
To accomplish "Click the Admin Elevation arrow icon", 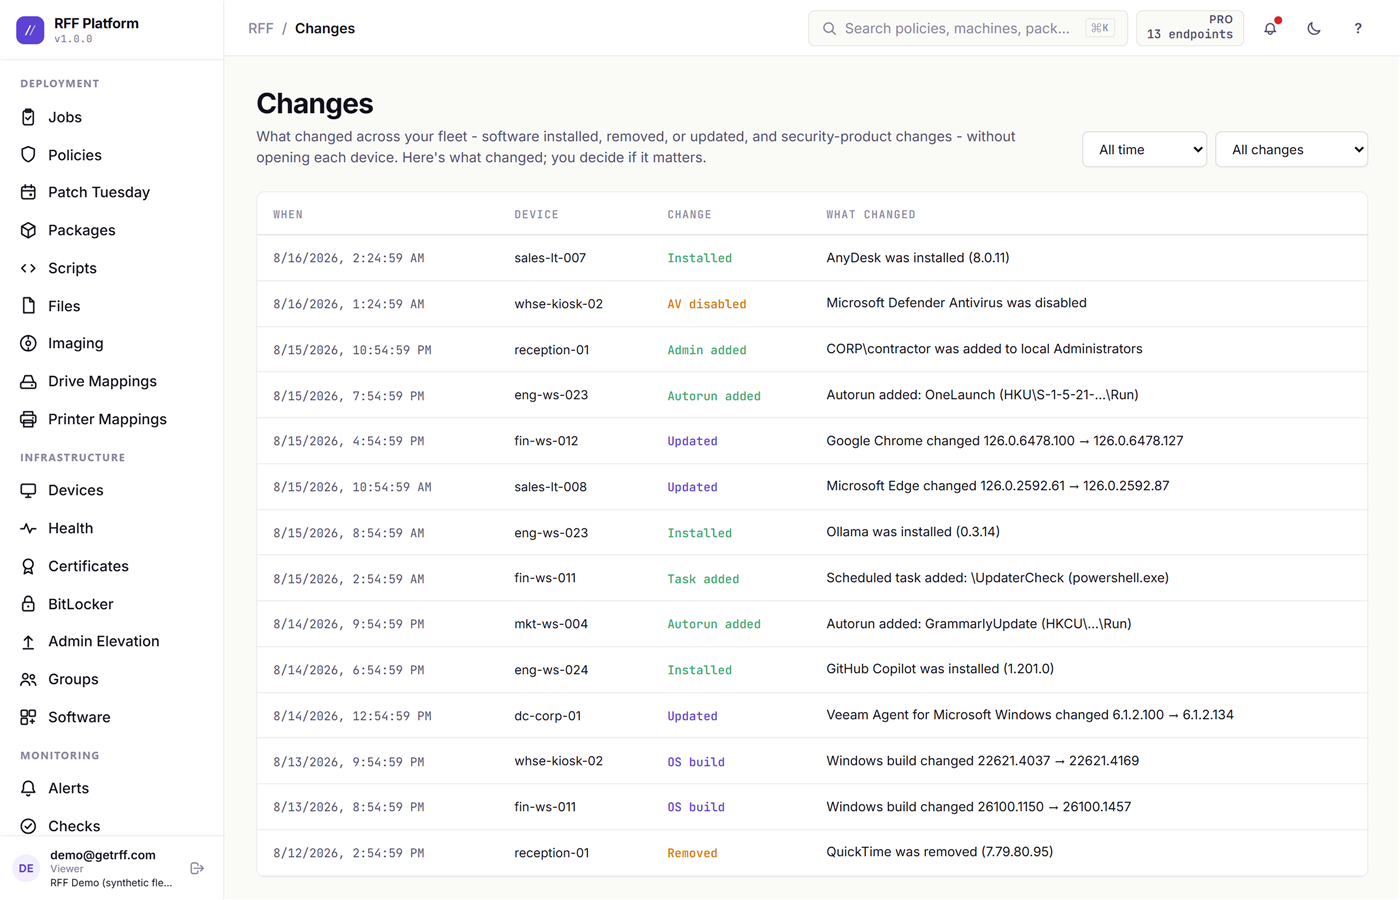I will (28, 641).
